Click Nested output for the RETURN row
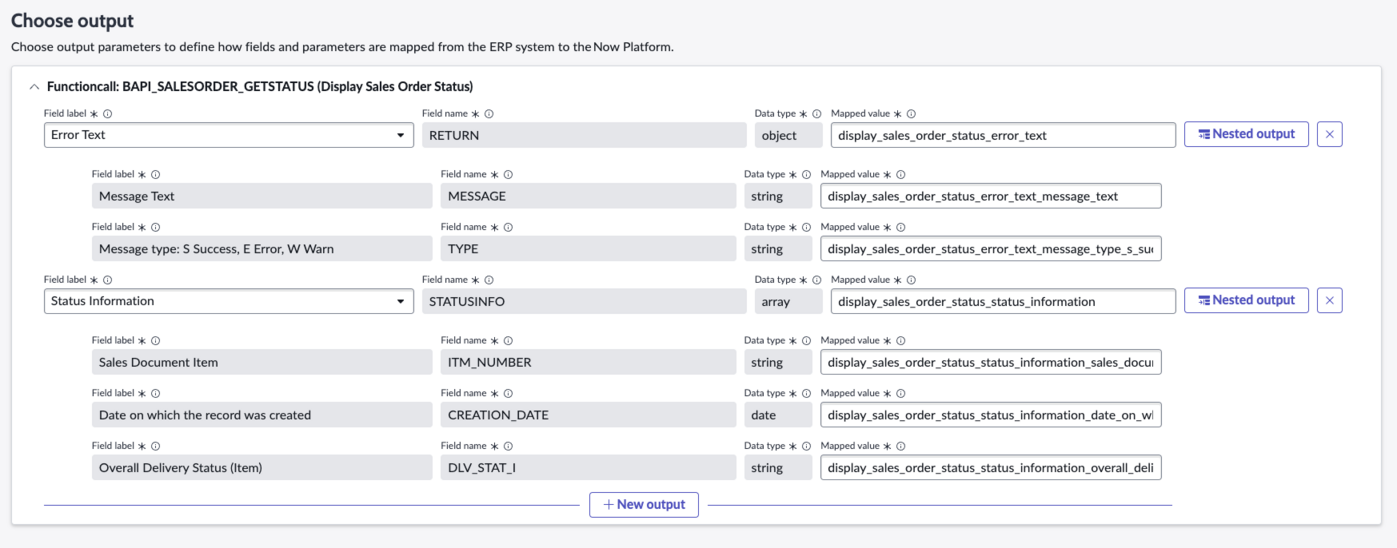Viewport: 1397px width, 548px height. pyautogui.click(x=1246, y=134)
